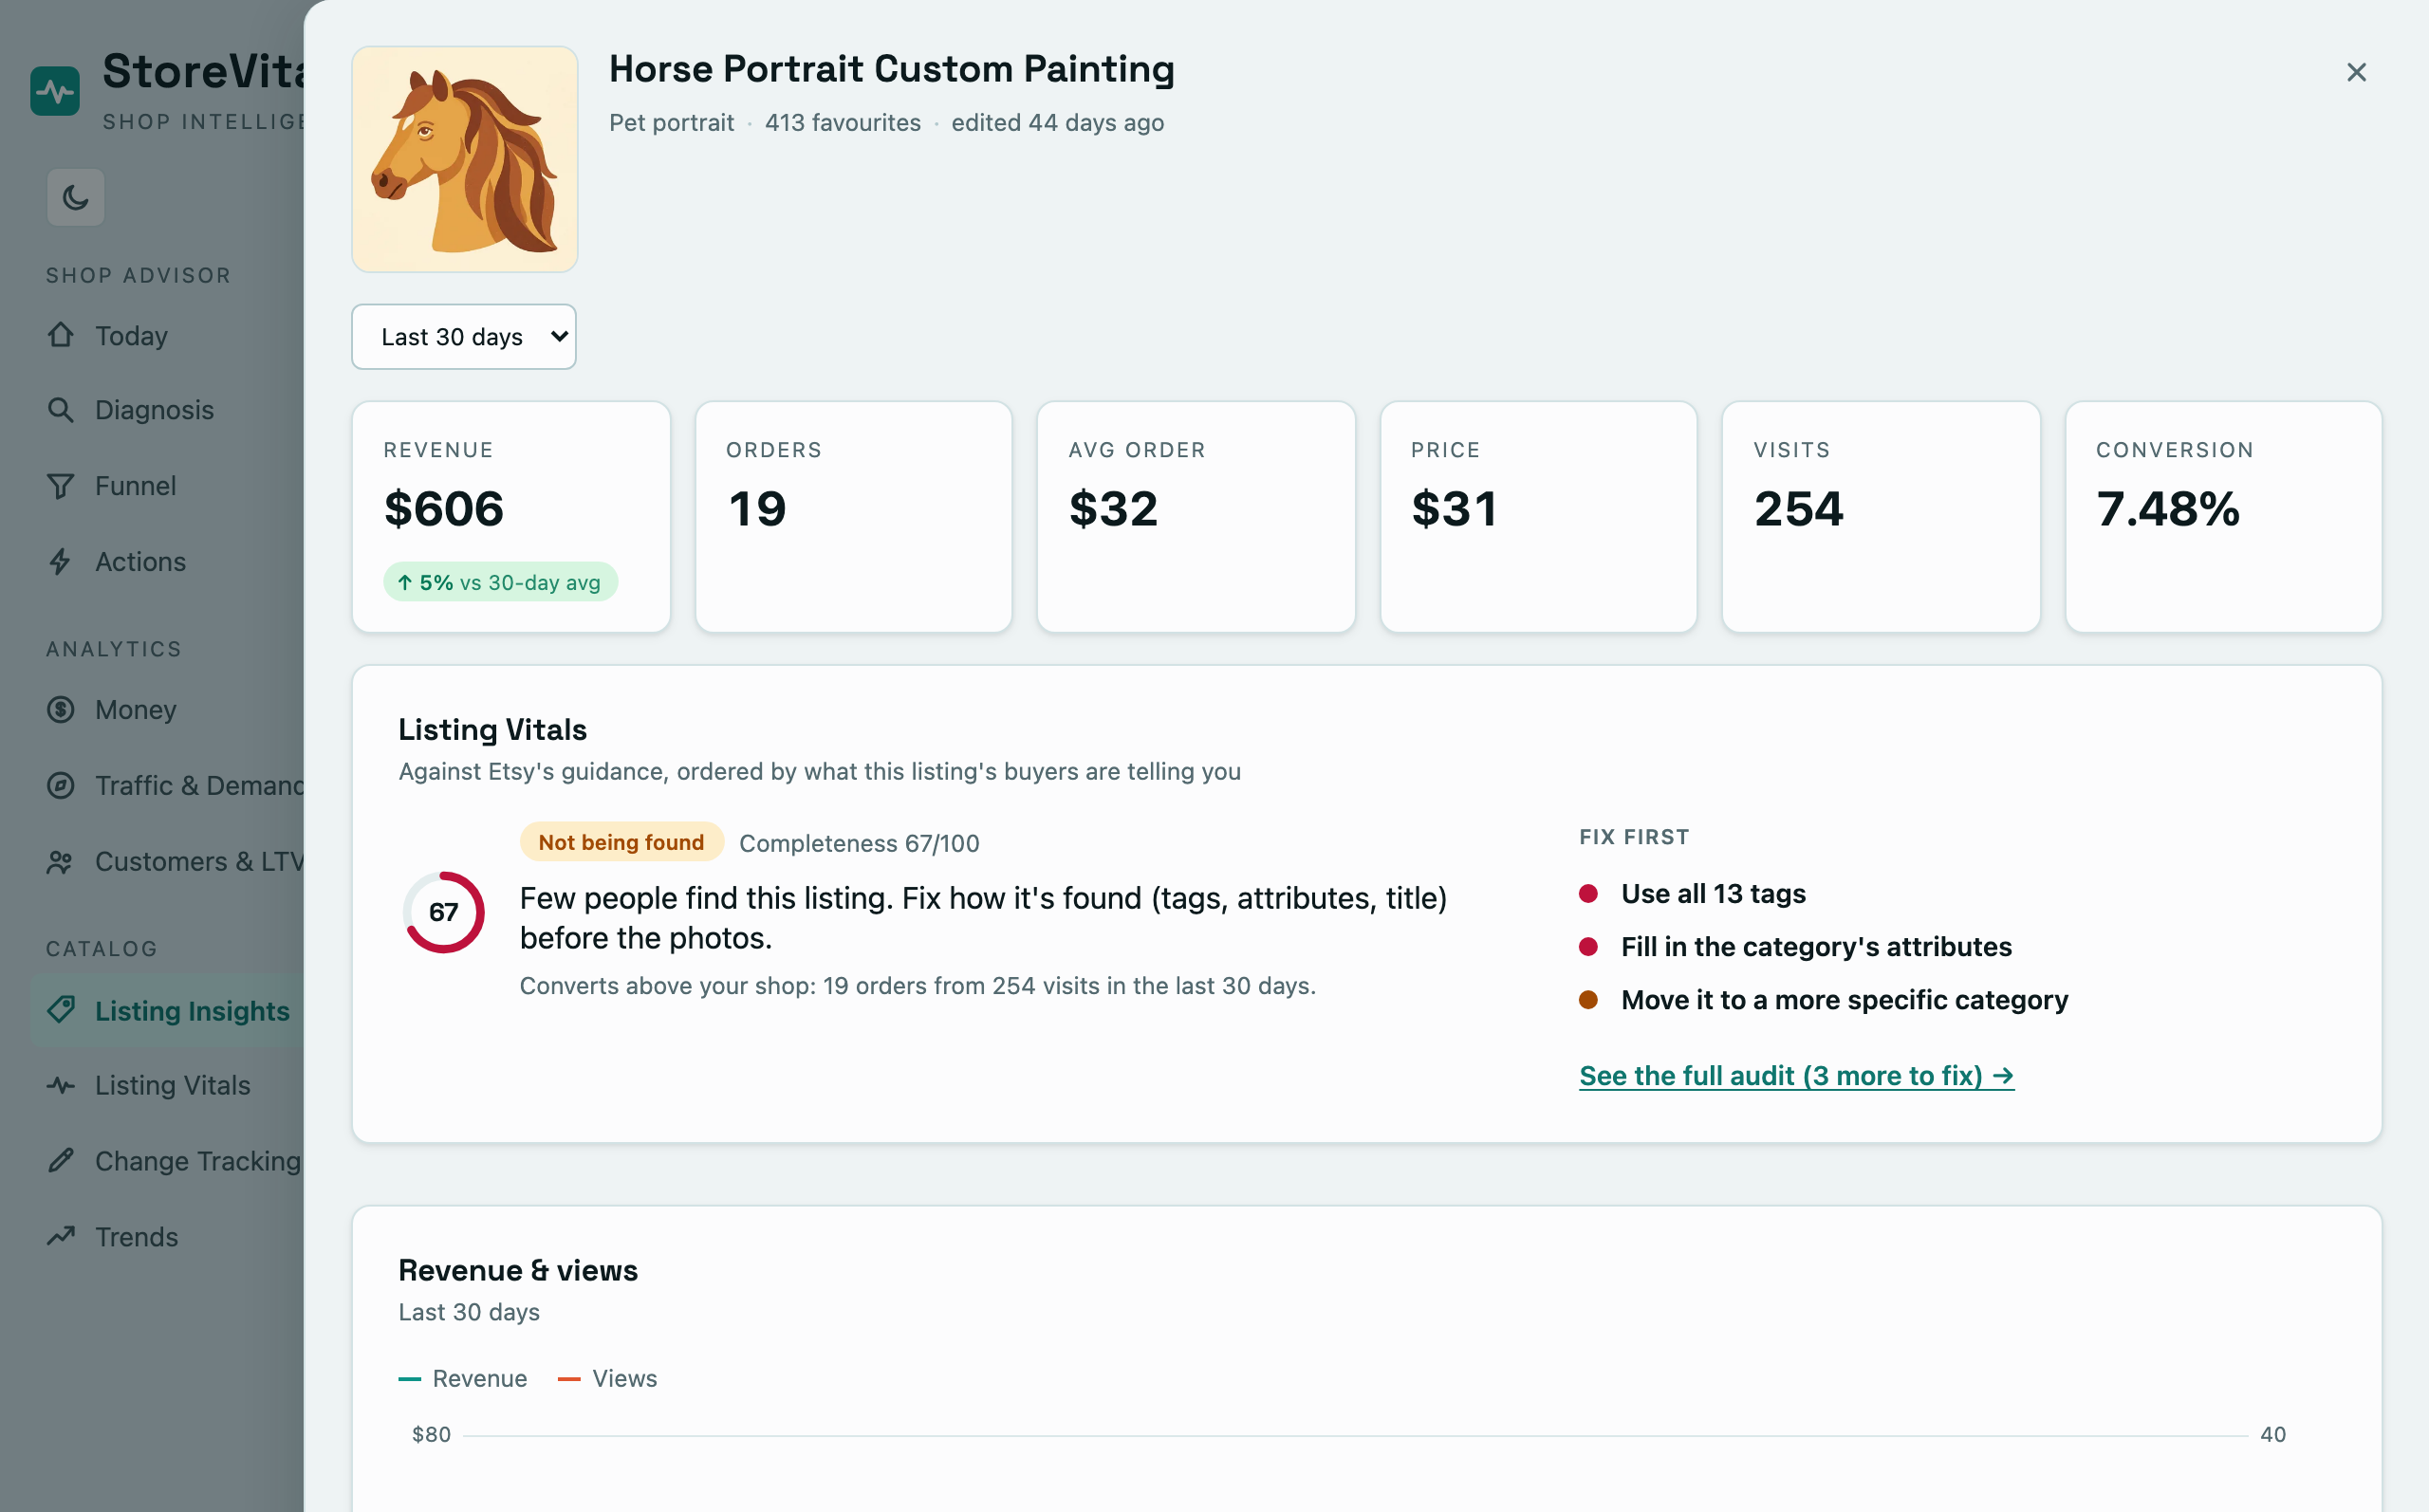Click the Money dollar coin icon
This screenshot has height=1512, width=2429.
pyautogui.click(x=61, y=710)
